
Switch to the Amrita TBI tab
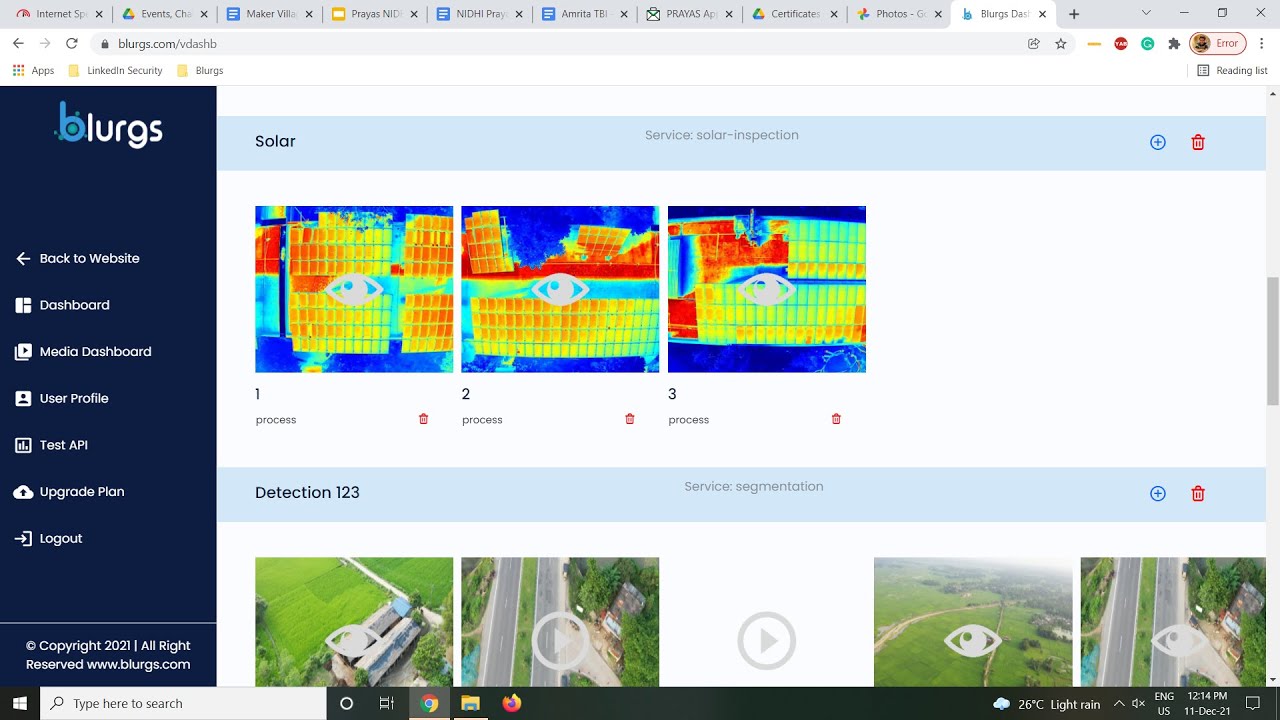(x=584, y=14)
